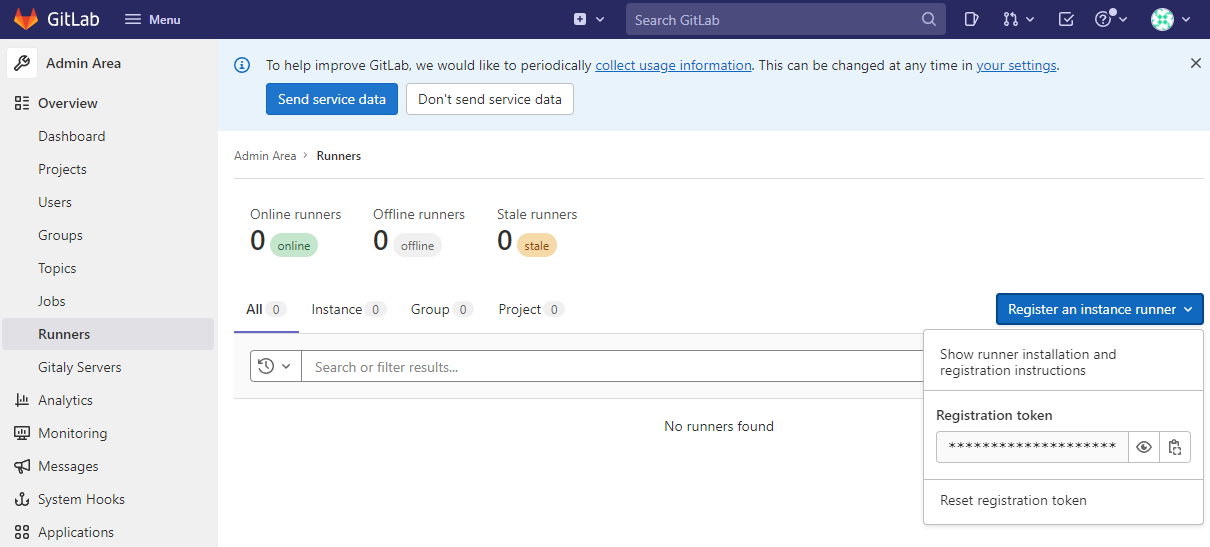Open the To-Do List icon
This screenshot has height=547, width=1210.
(1066, 19)
